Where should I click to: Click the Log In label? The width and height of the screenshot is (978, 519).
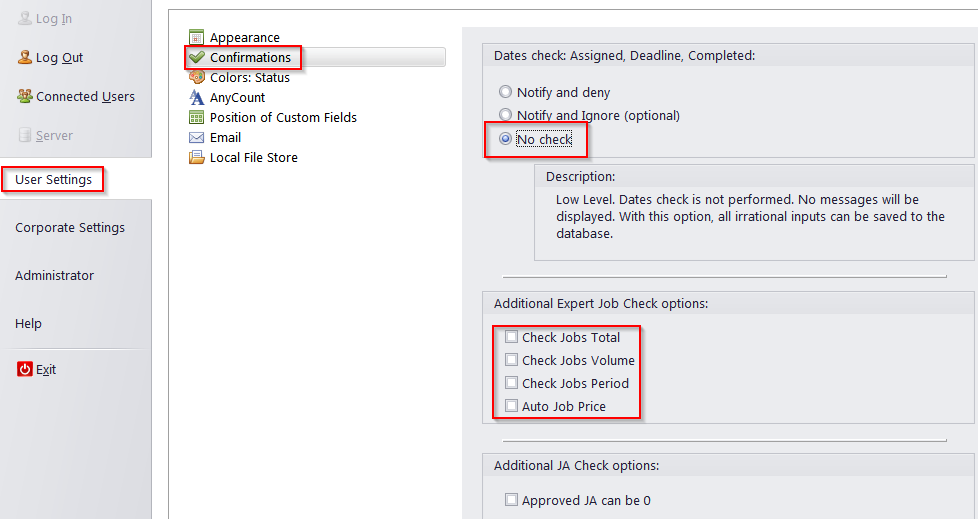tap(54, 19)
